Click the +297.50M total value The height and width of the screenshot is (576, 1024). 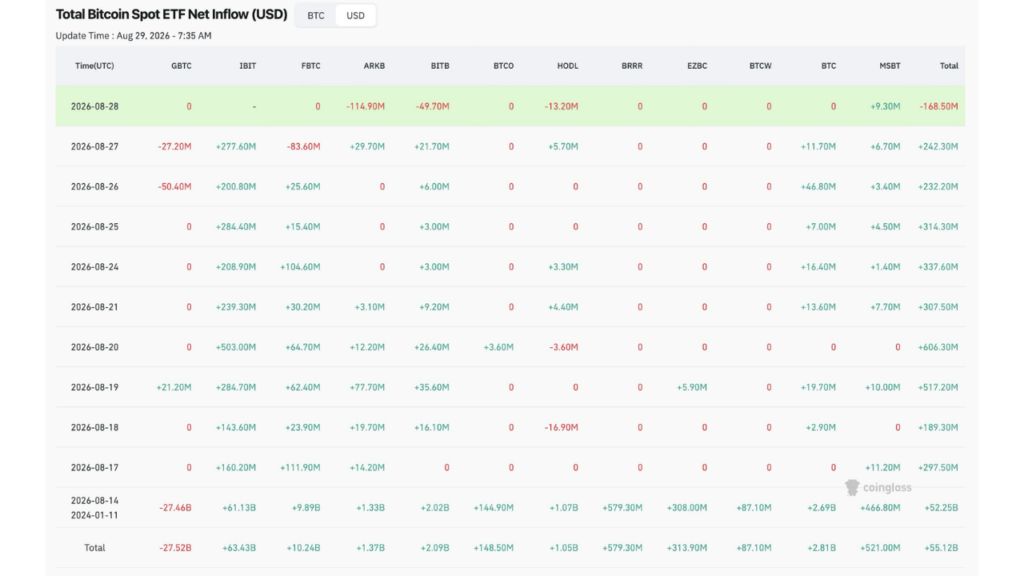point(938,468)
